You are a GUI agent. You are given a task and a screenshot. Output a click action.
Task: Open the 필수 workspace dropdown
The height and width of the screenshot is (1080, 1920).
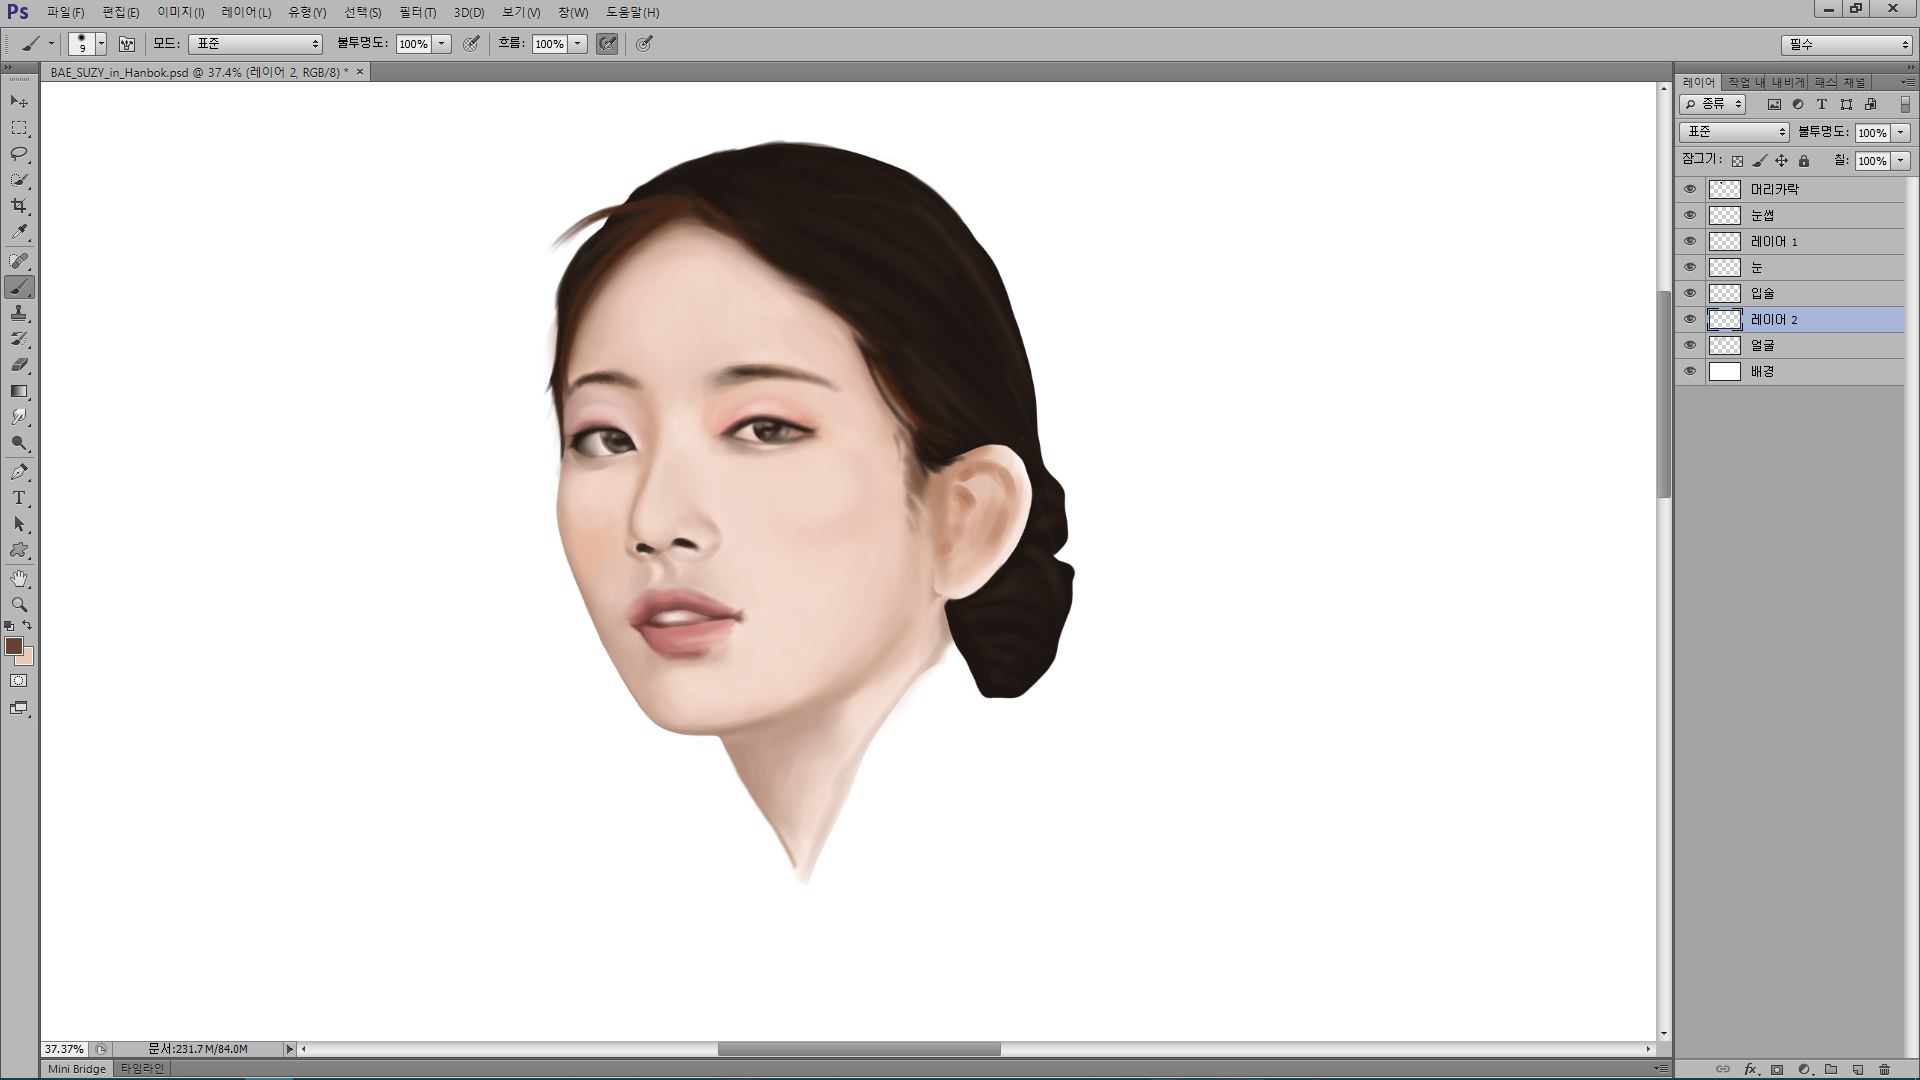(x=1846, y=44)
